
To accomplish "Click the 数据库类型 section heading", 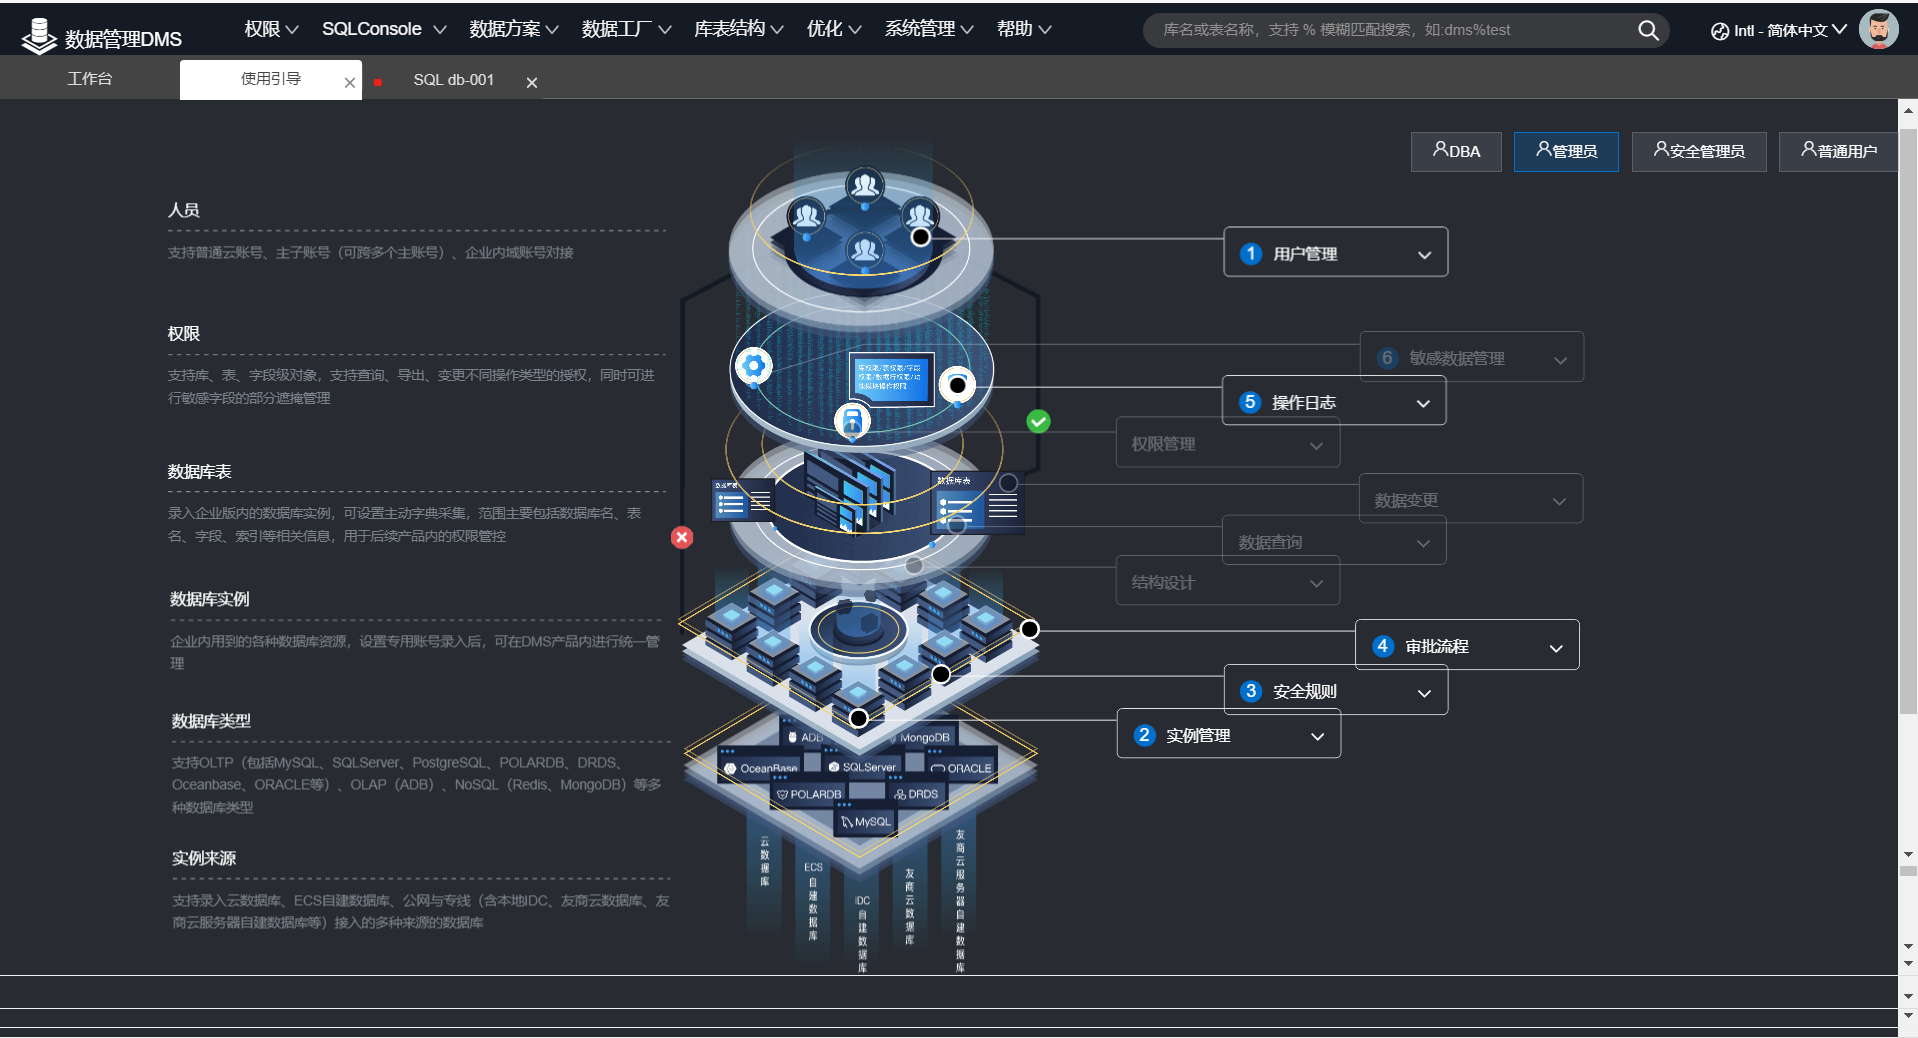I will click(211, 721).
